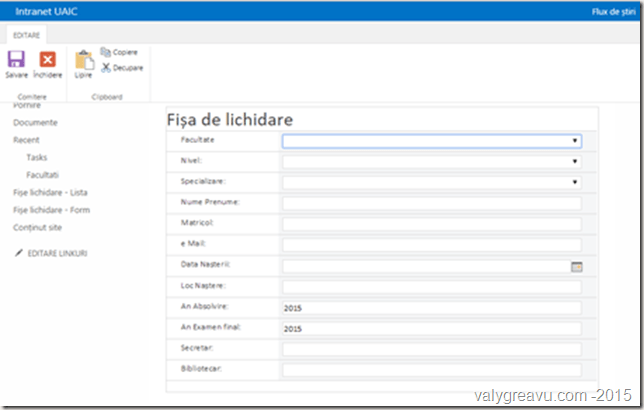
Task: Open Fișe lichidare - Form page
Action: [x=51, y=211]
